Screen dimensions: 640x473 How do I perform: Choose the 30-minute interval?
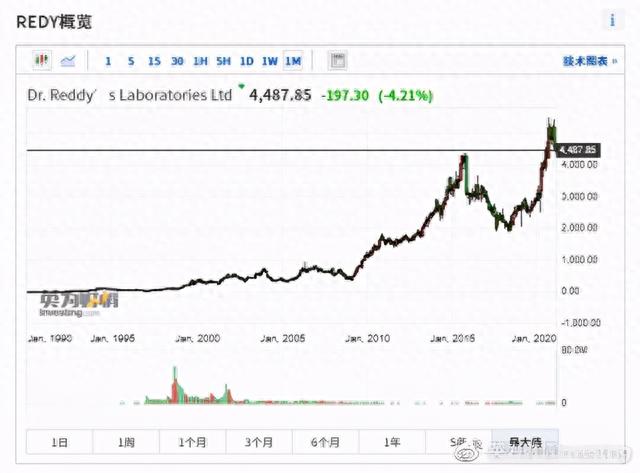[x=177, y=61]
